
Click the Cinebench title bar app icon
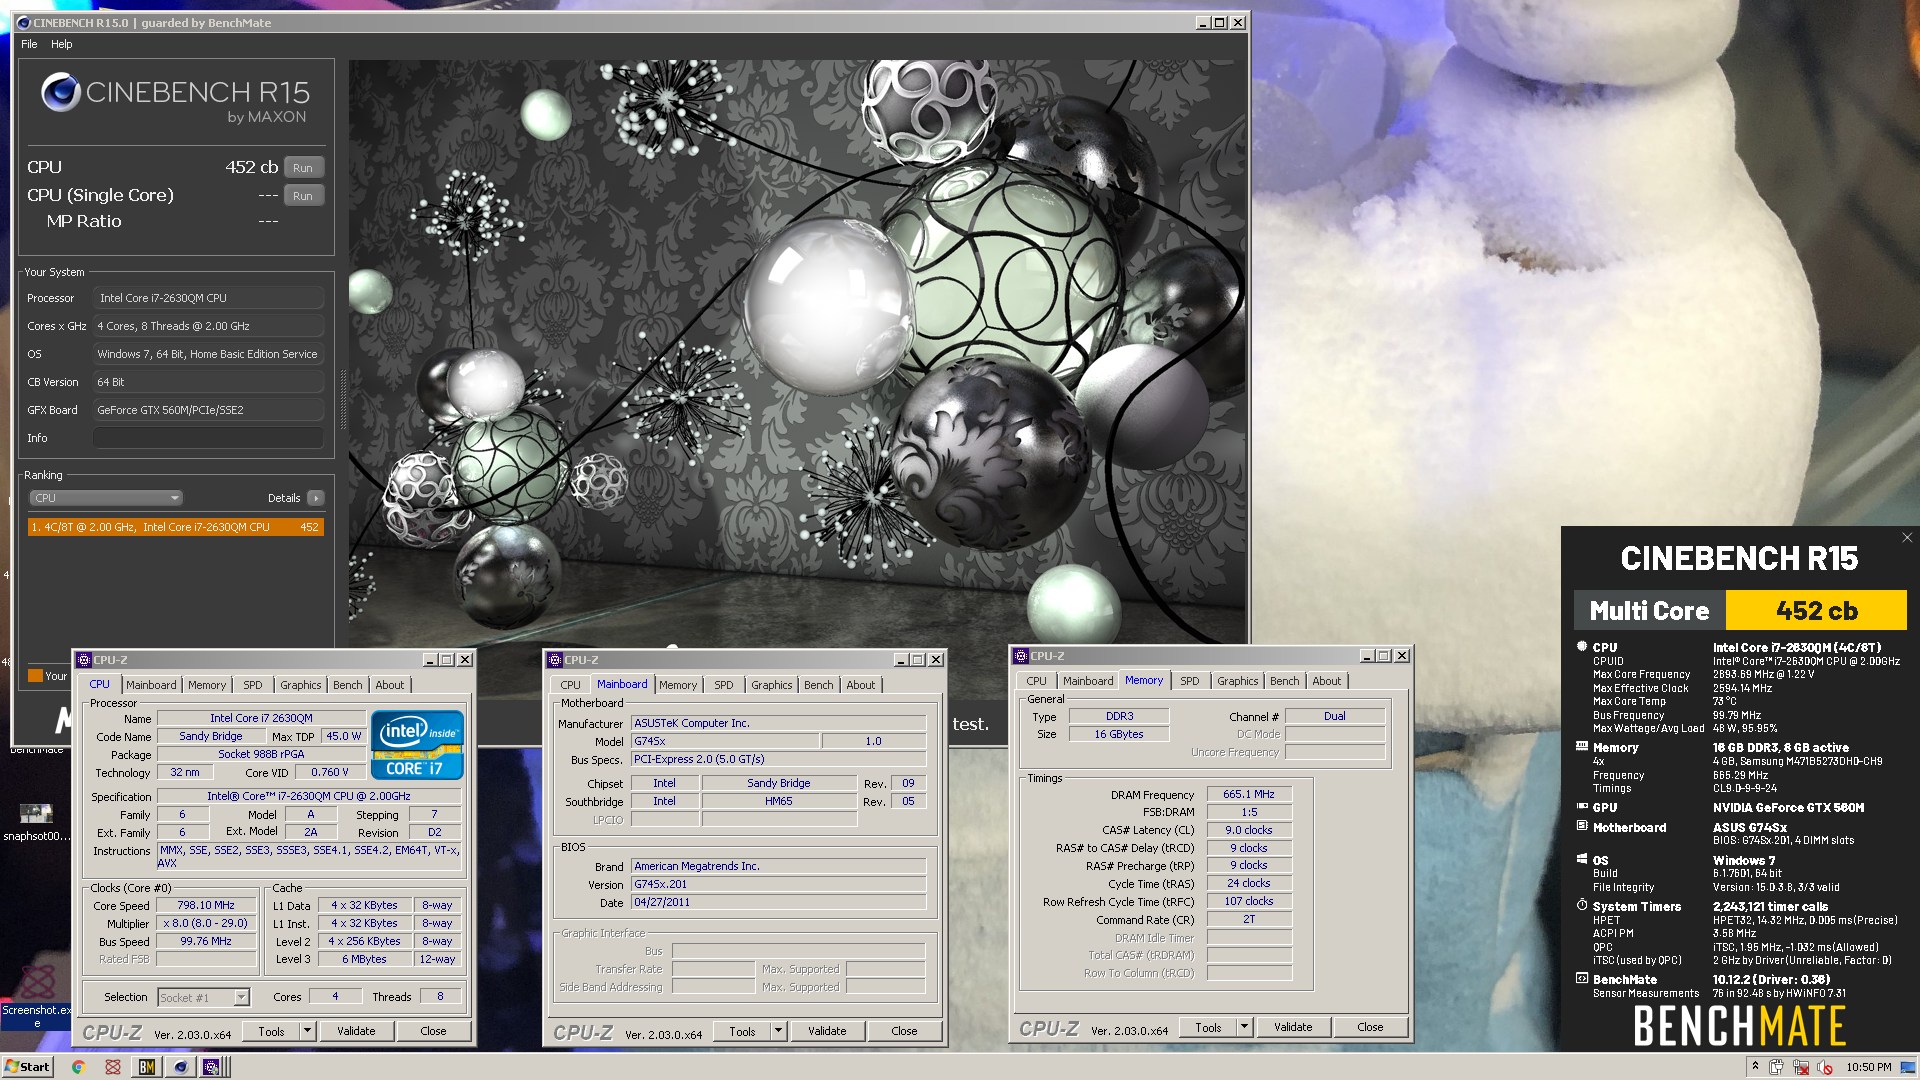(25, 22)
